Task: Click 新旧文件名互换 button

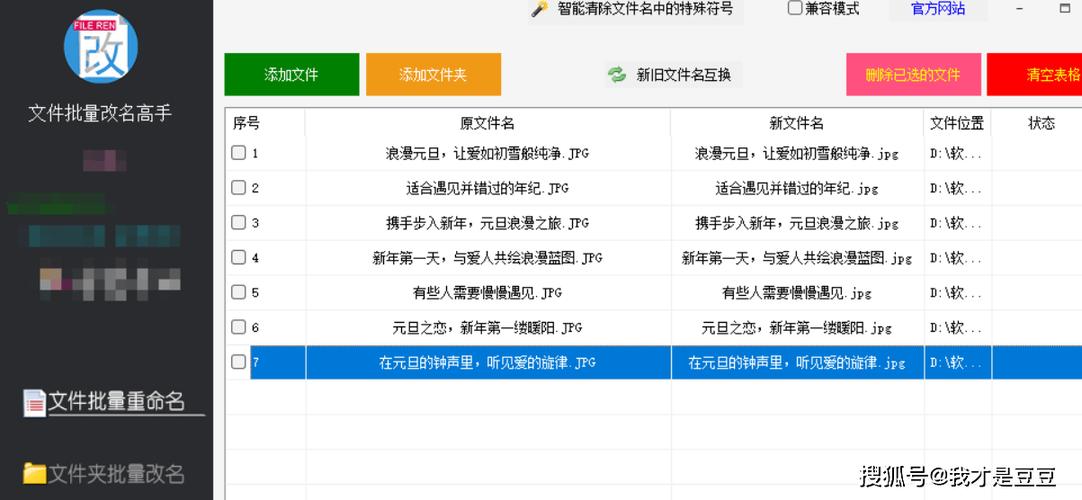Action: (x=673, y=74)
